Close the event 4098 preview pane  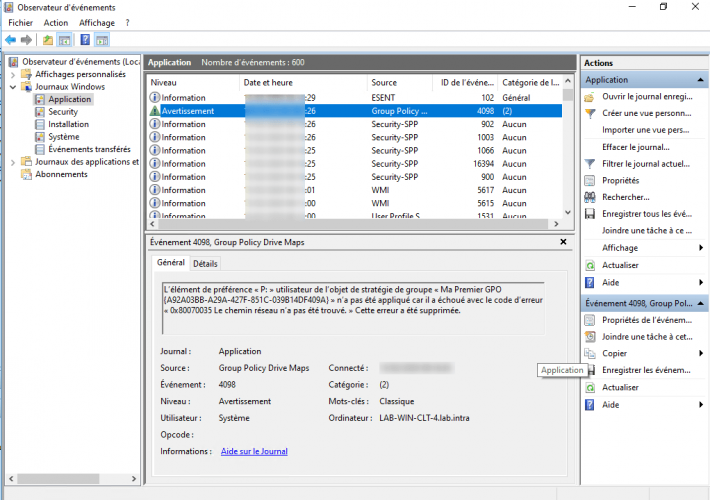point(564,242)
